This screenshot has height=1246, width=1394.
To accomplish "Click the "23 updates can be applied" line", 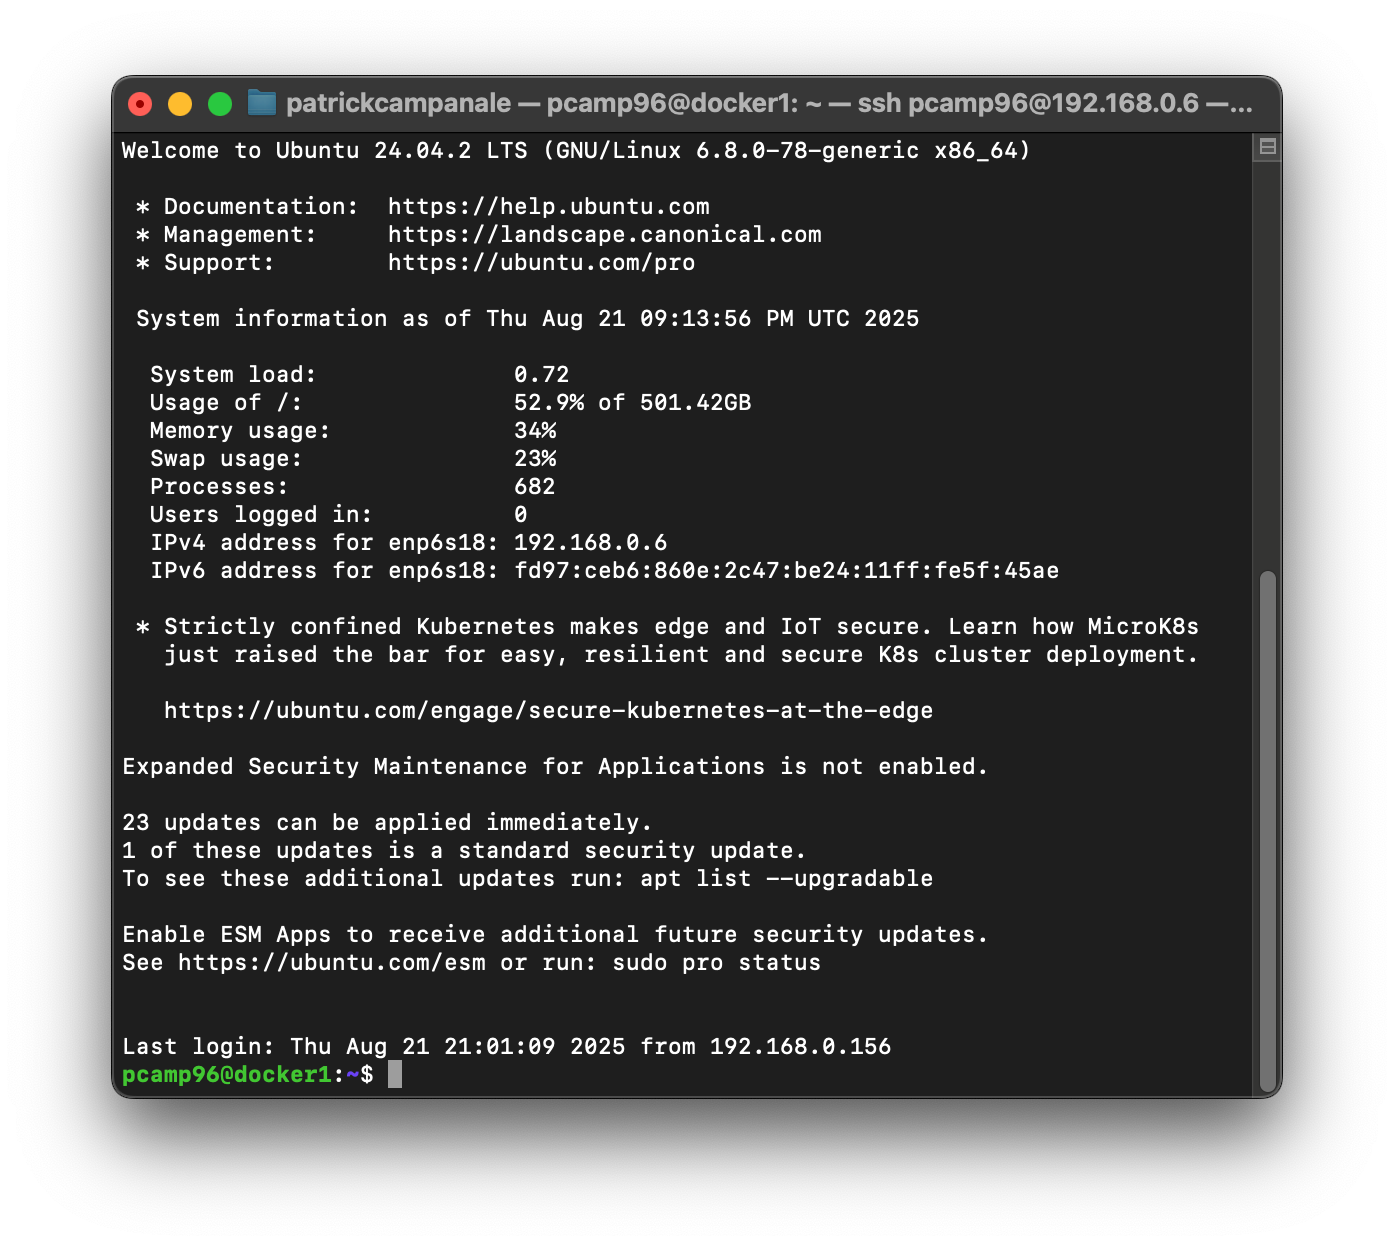I will pyautogui.click(x=387, y=823).
